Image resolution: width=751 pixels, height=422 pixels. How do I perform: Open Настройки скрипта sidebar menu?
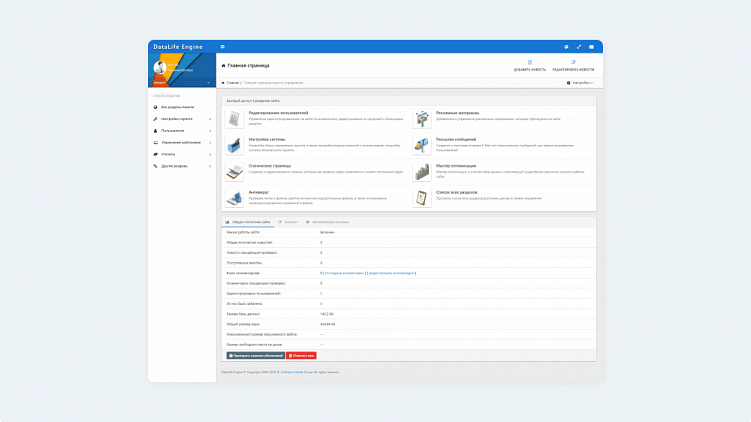tap(177, 119)
